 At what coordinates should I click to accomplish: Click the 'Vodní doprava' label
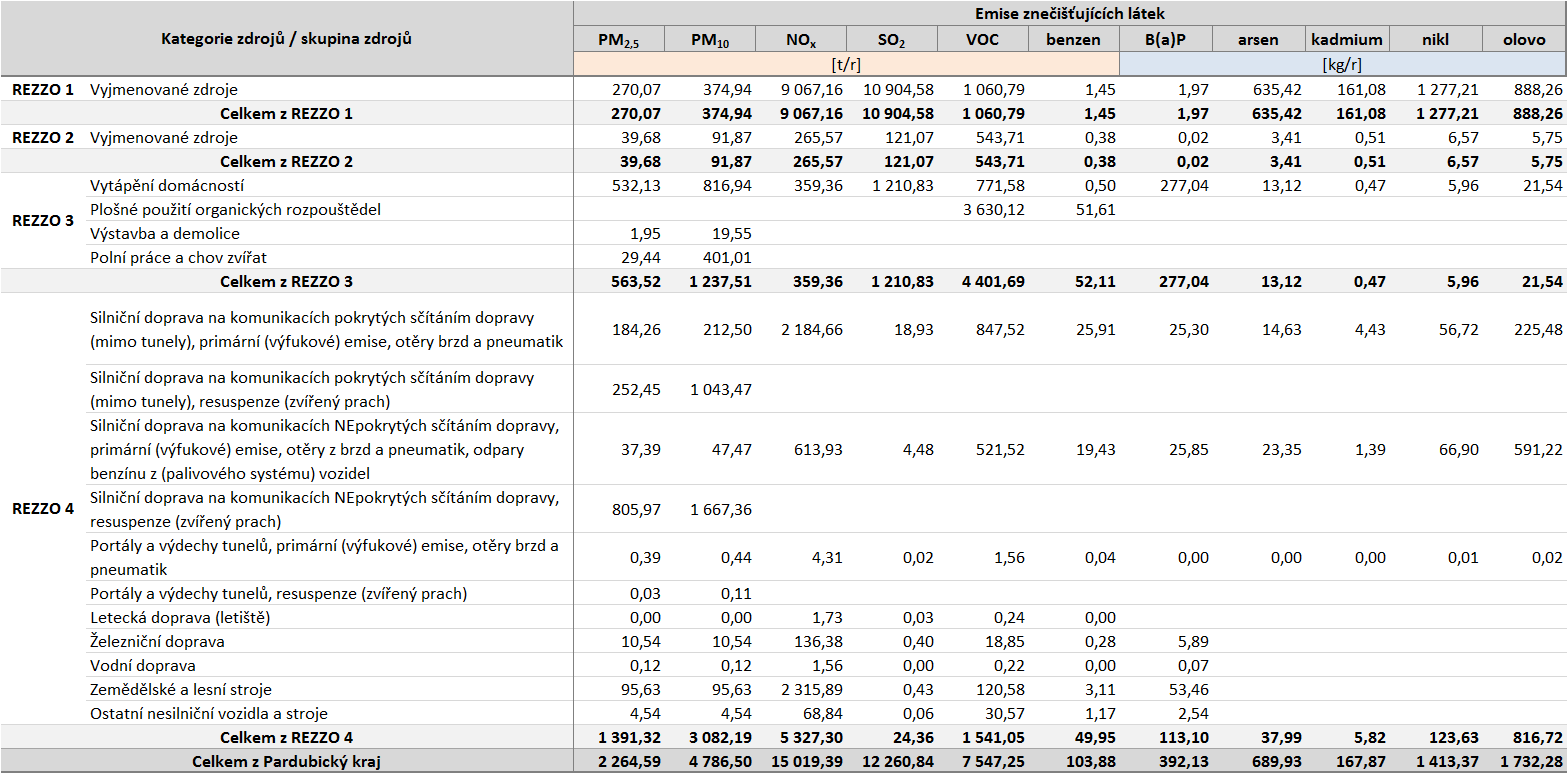coord(142,665)
